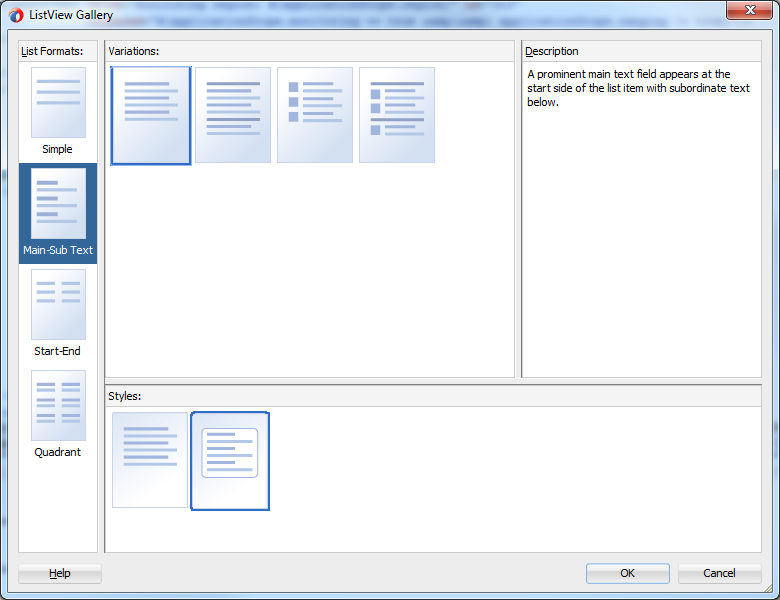
Task: Choose the inset card style thumbnail
Action: 230,461
